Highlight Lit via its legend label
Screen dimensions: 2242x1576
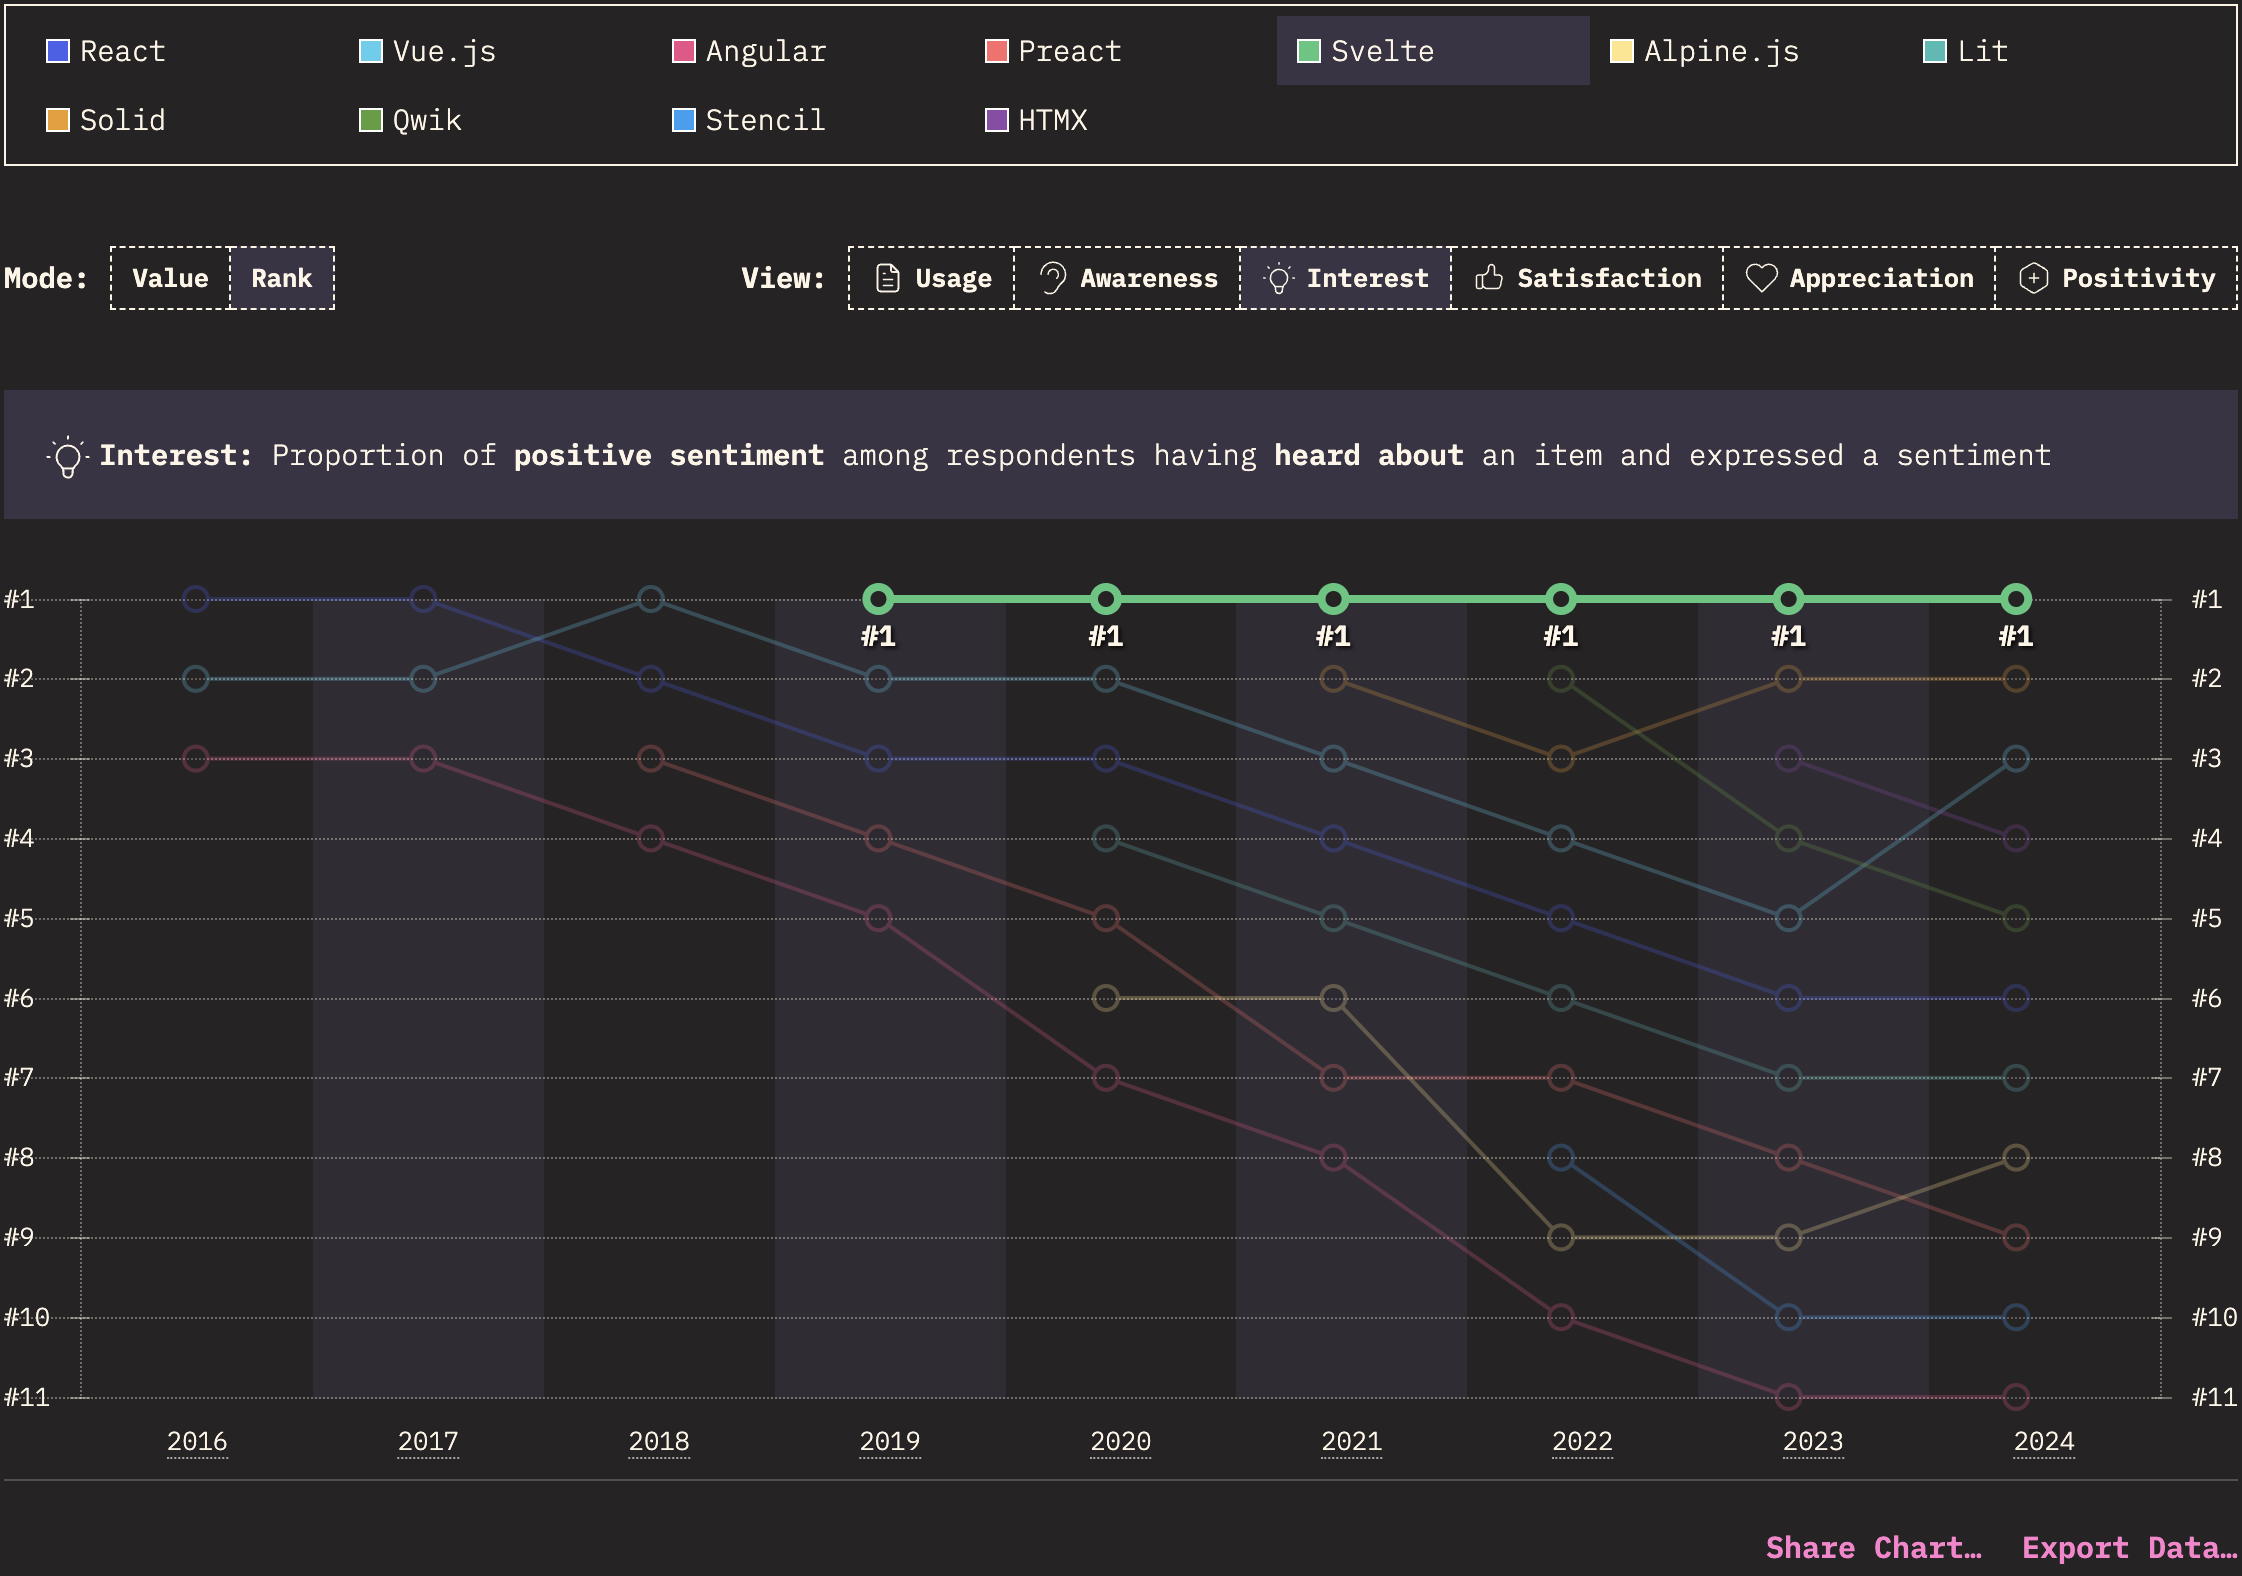coord(1983,51)
